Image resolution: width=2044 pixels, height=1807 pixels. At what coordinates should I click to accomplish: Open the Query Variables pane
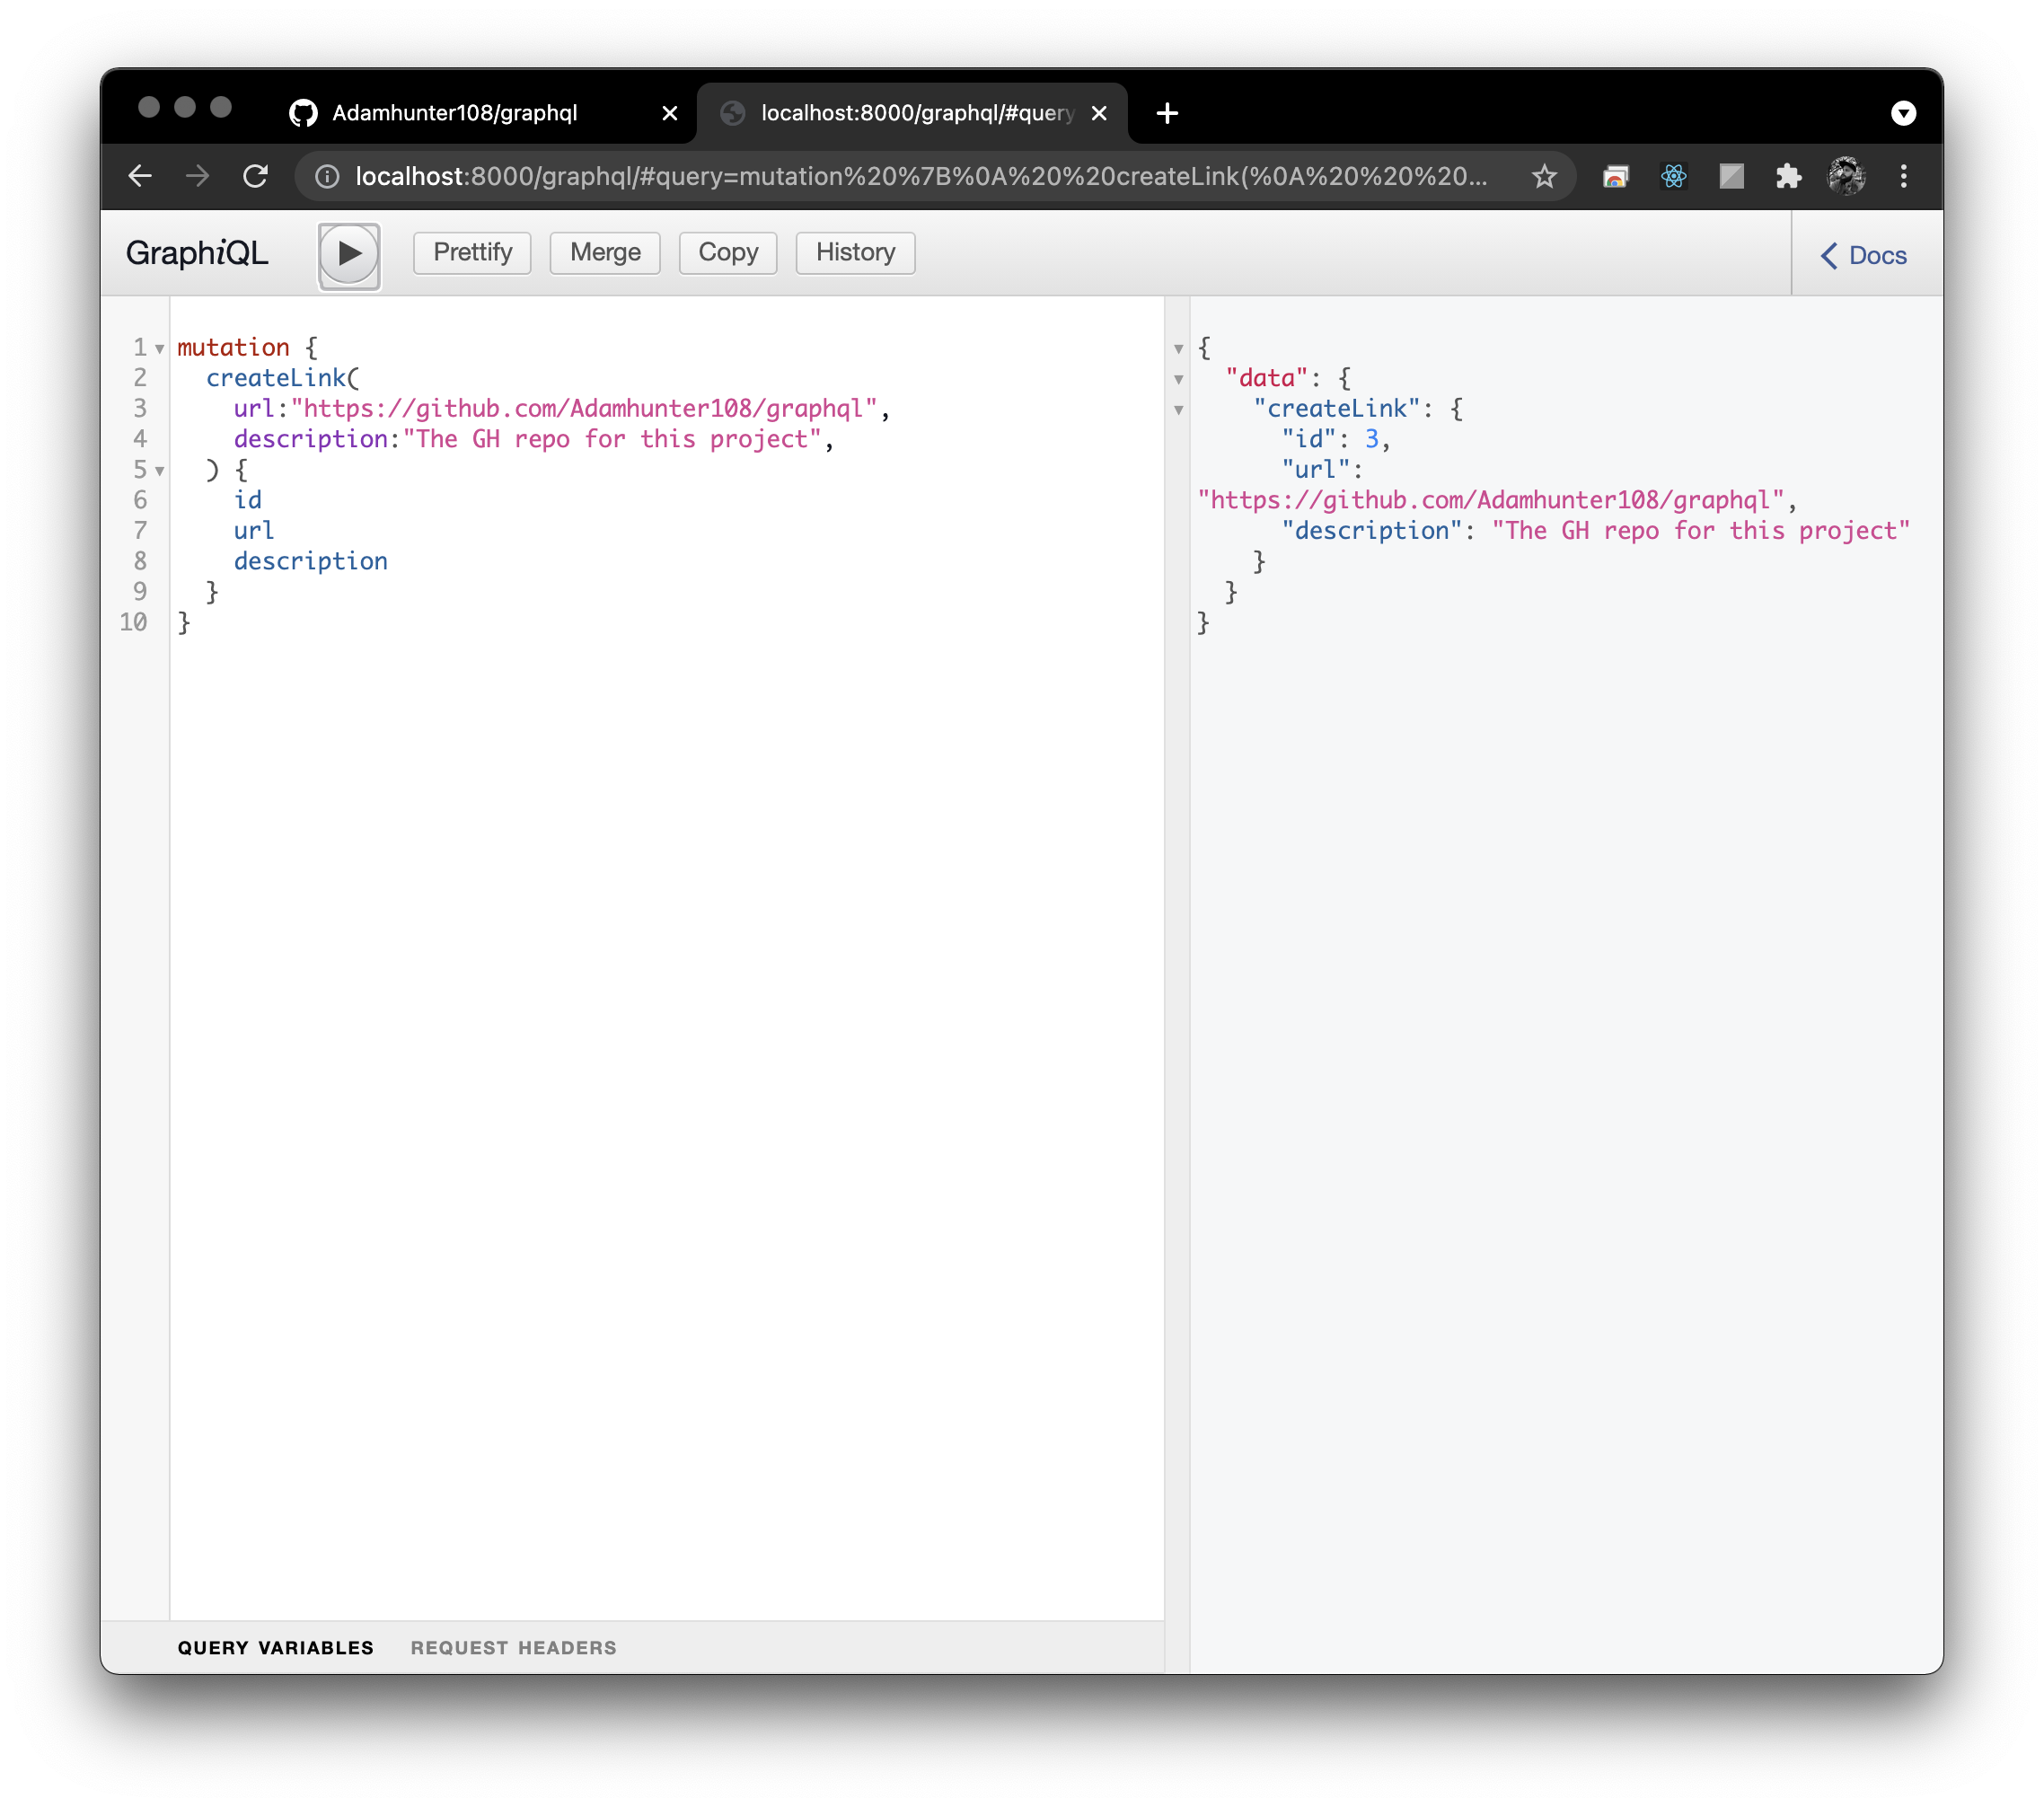click(275, 1647)
